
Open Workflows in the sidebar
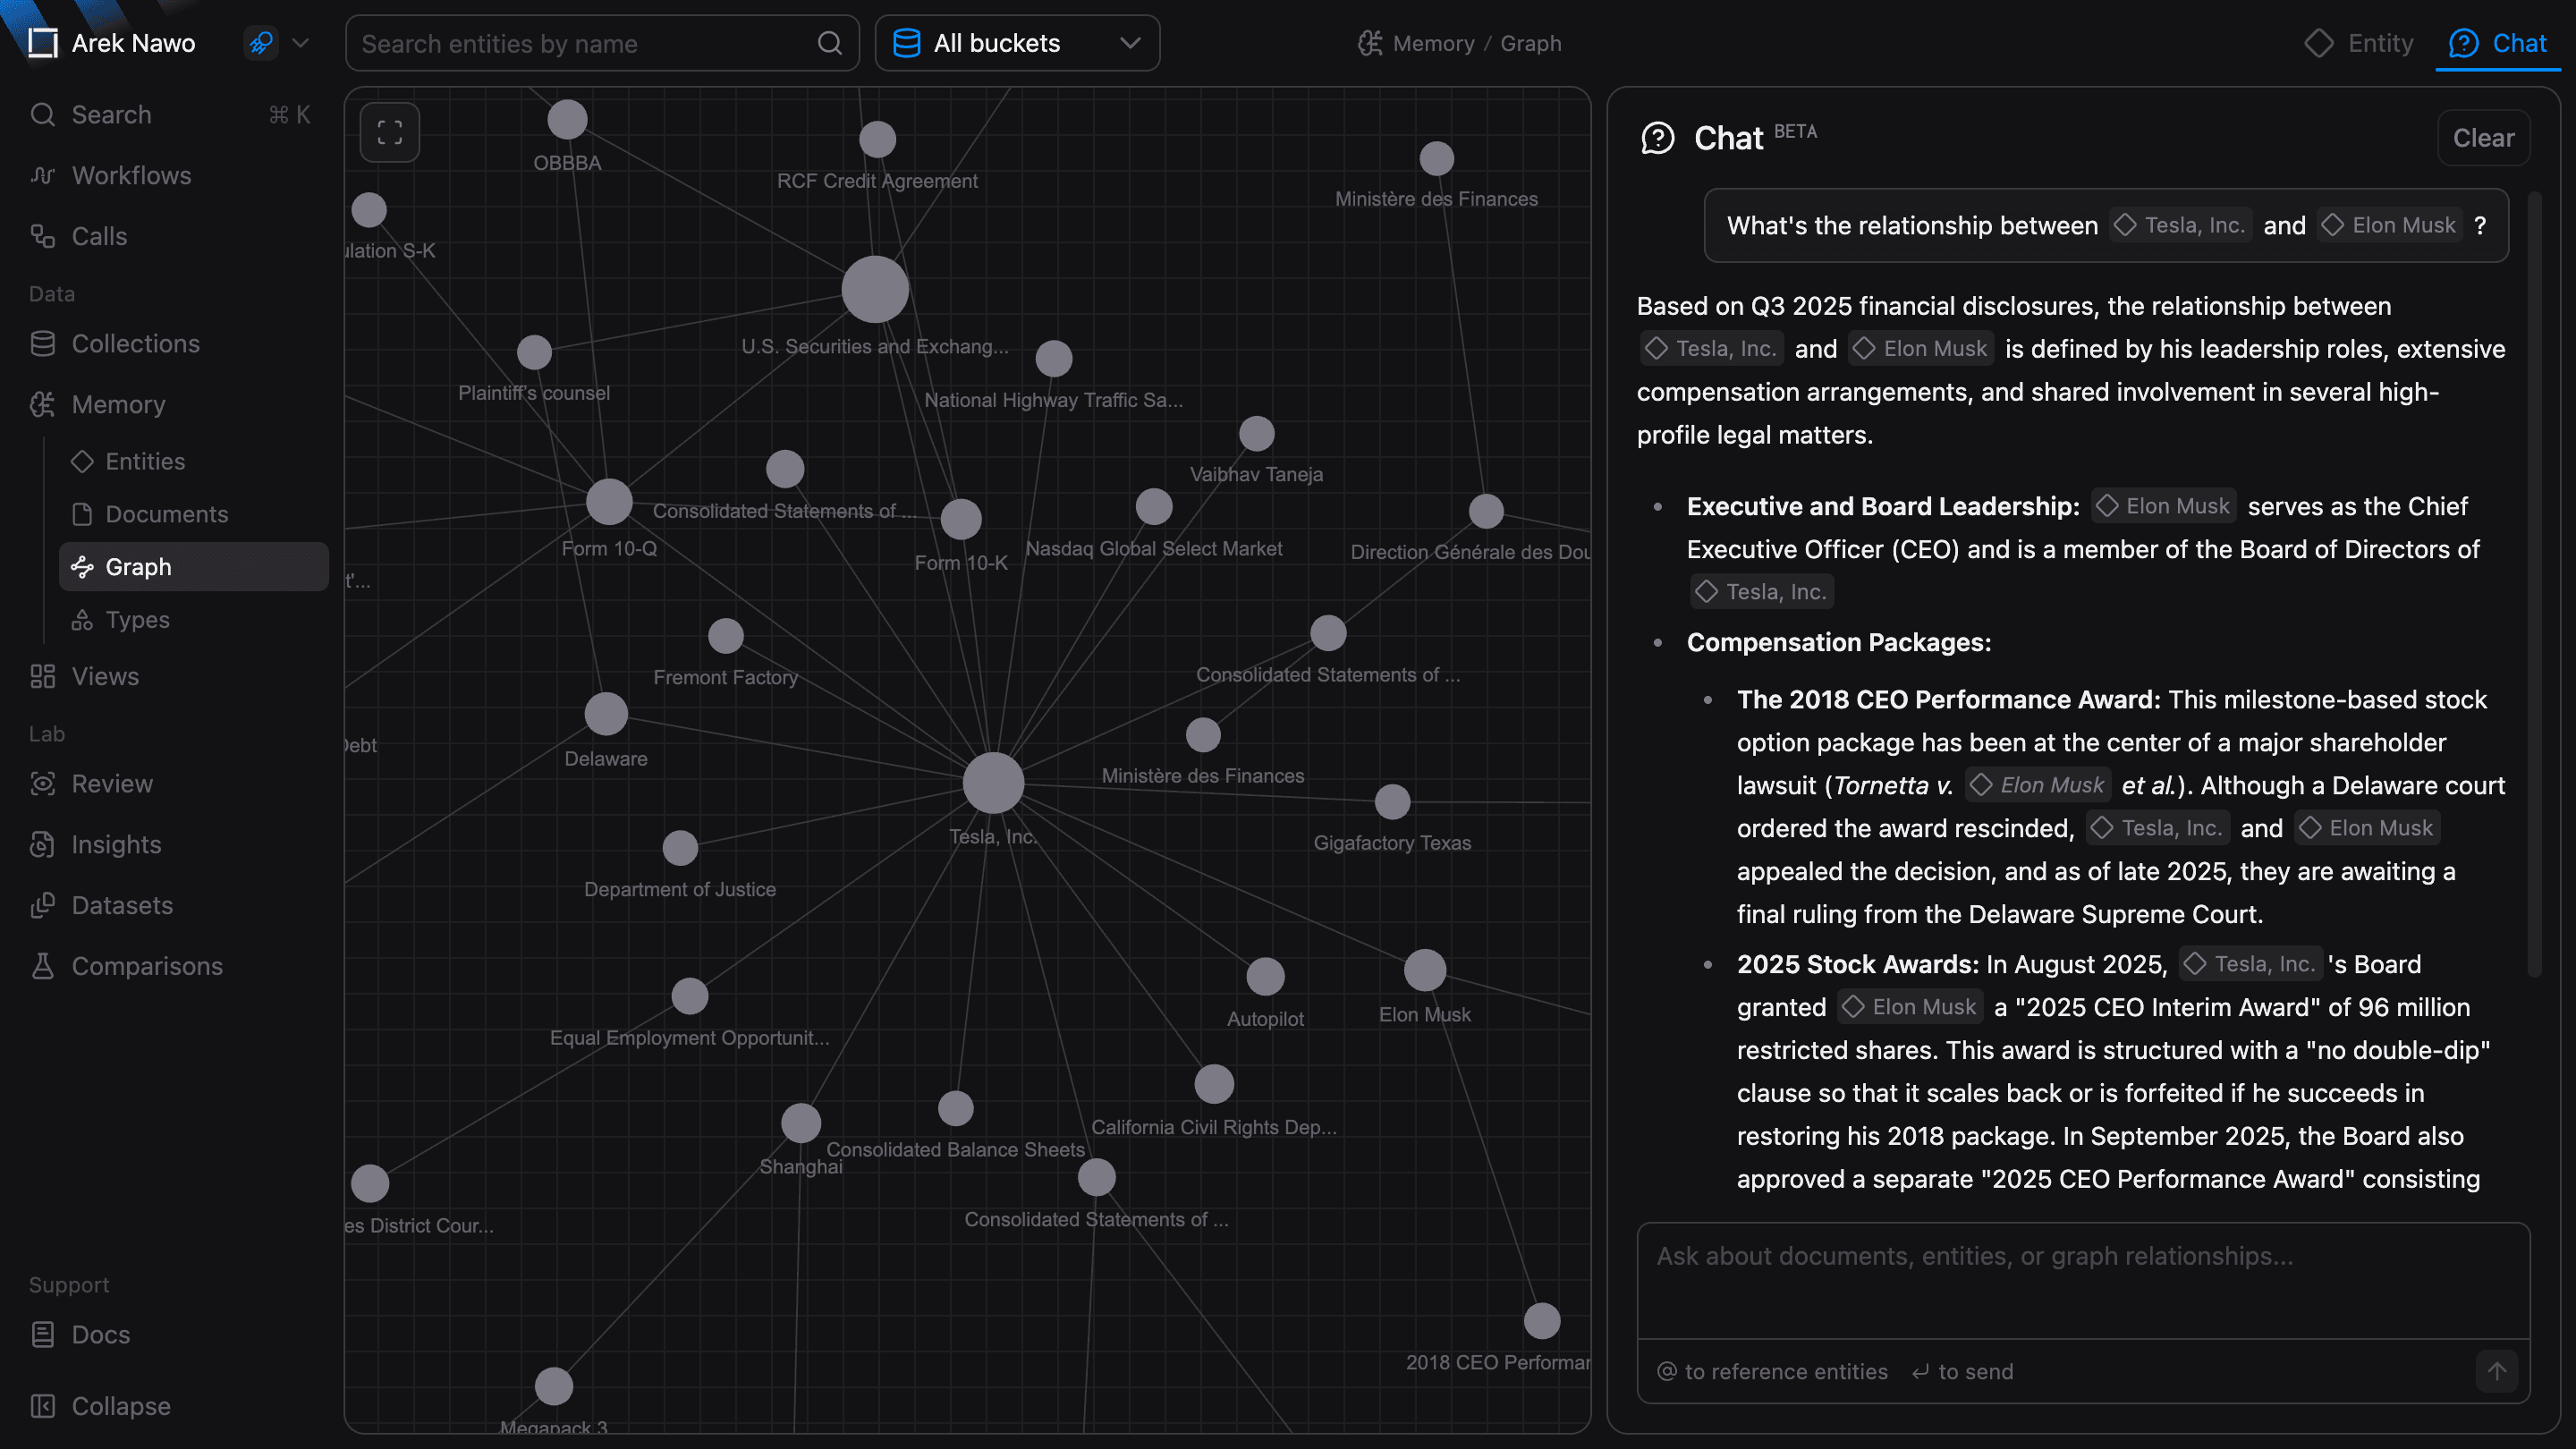170,176
